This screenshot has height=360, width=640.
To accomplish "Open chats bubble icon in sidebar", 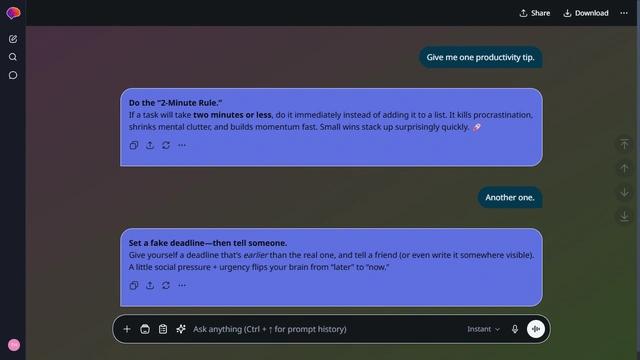I will [x=13, y=75].
